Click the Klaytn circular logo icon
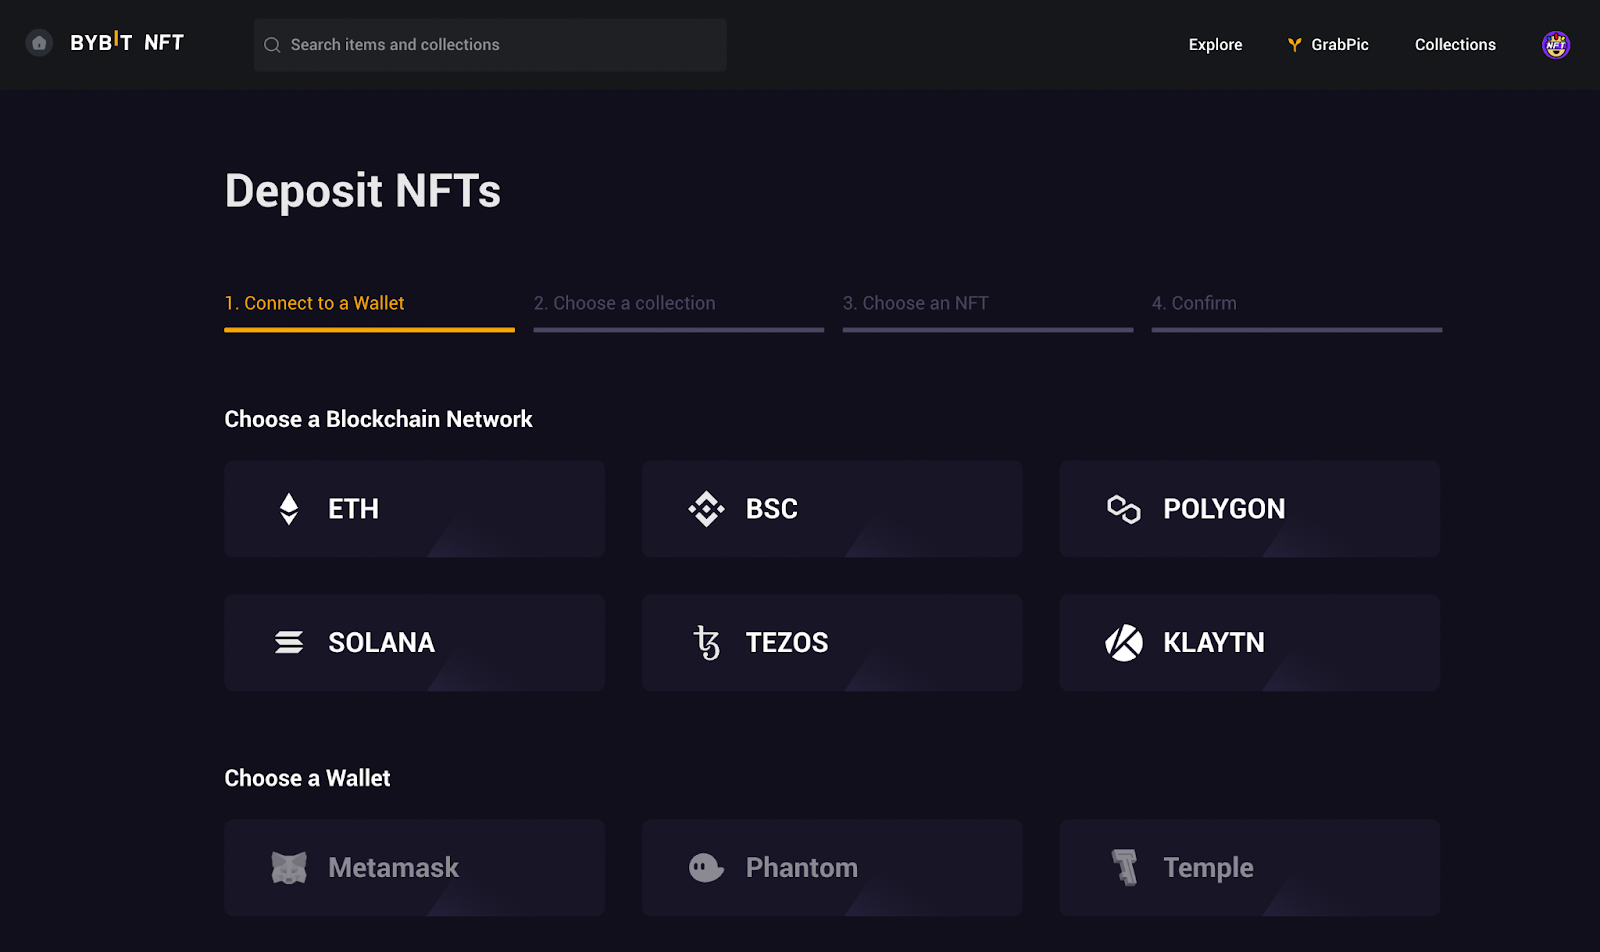Screen dimensions: 1600x952 click(x=1123, y=642)
